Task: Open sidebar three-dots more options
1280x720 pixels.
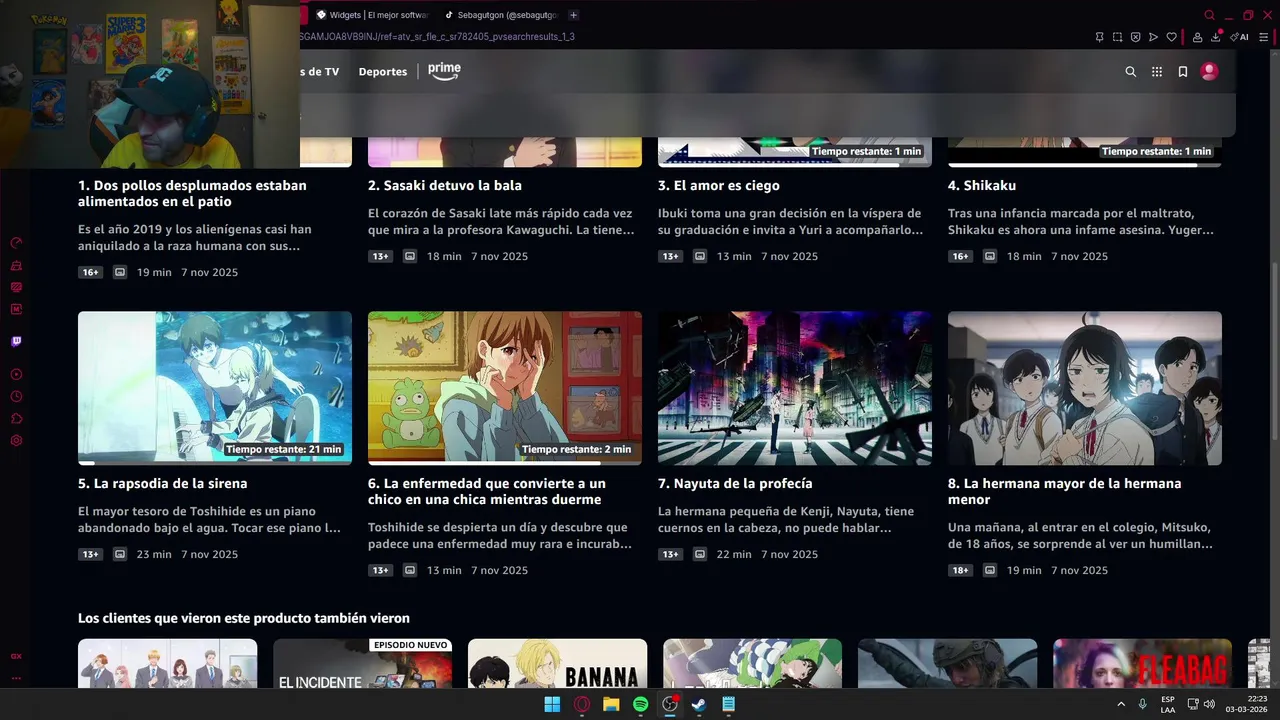Action: (16, 678)
